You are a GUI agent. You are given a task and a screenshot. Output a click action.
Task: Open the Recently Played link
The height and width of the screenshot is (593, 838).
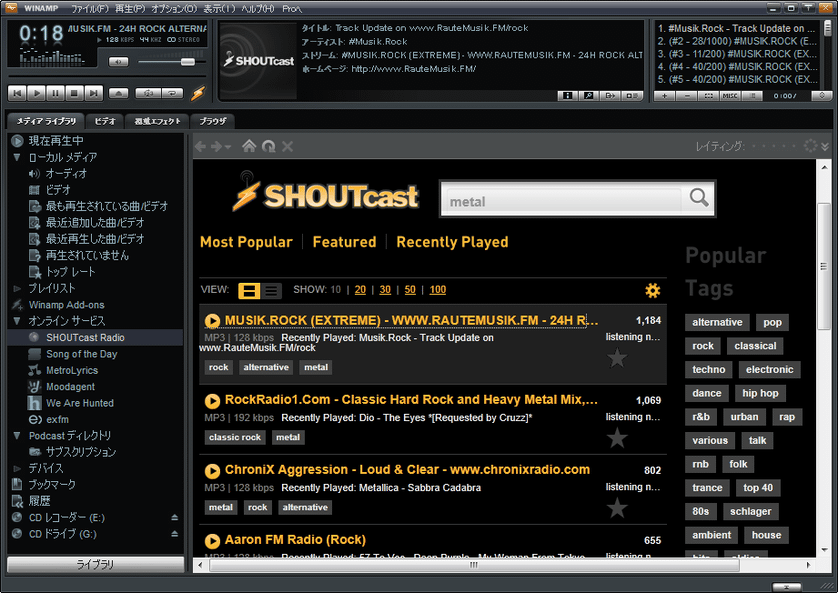point(452,242)
